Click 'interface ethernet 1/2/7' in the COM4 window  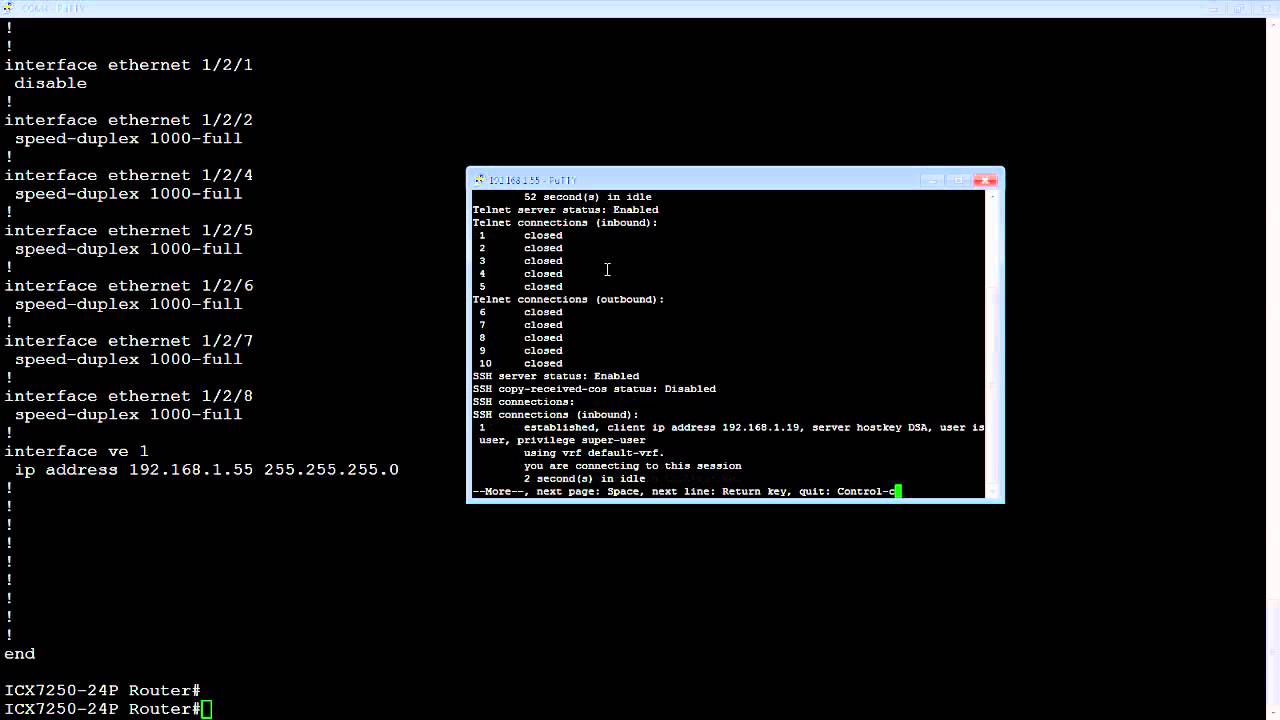[x=129, y=341]
